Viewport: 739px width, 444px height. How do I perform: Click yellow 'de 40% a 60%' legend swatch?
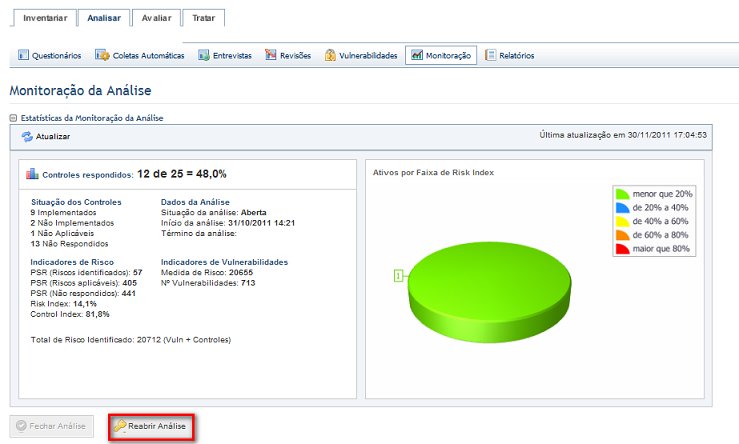pos(623,221)
